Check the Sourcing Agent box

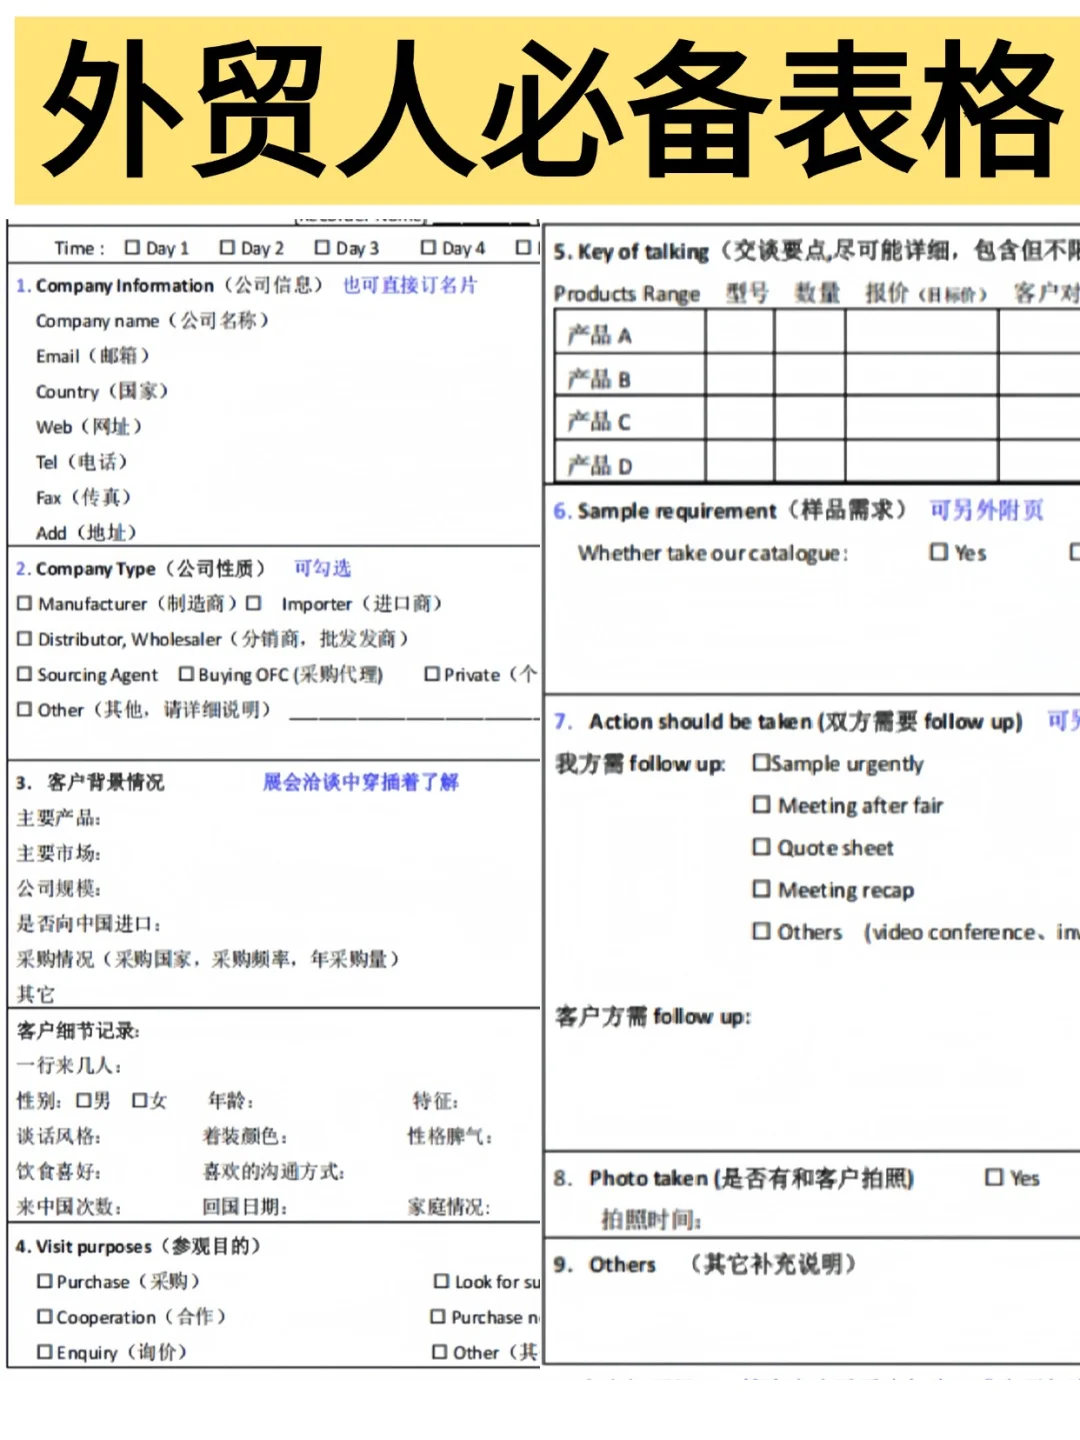point(24,675)
